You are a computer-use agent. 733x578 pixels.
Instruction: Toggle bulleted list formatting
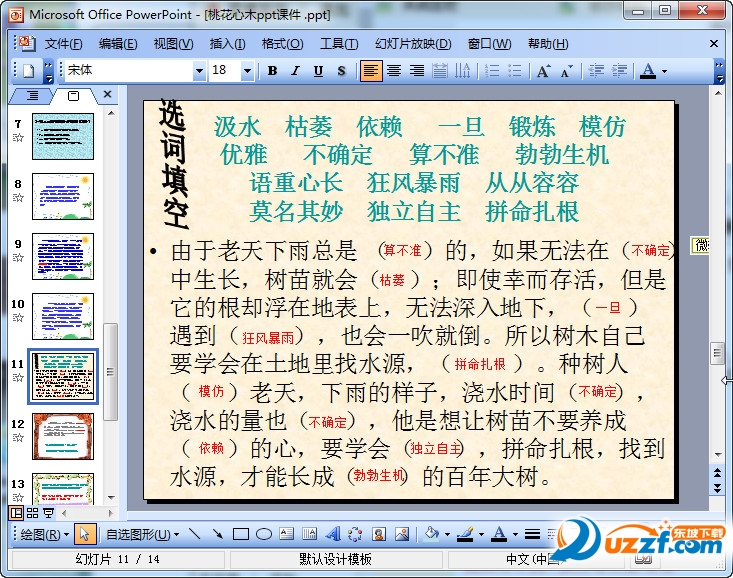tap(515, 71)
